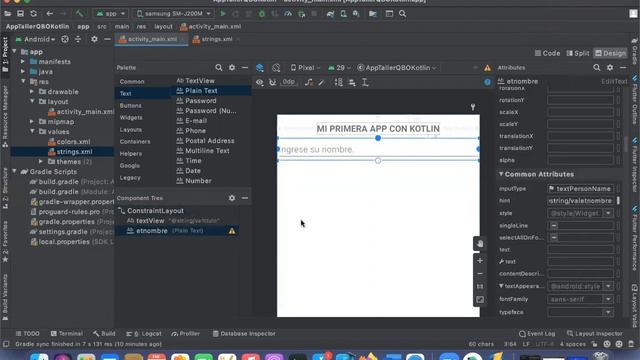This screenshot has width=640, height=360.
Task: Open the Android project view dropdown
Action: (35, 39)
